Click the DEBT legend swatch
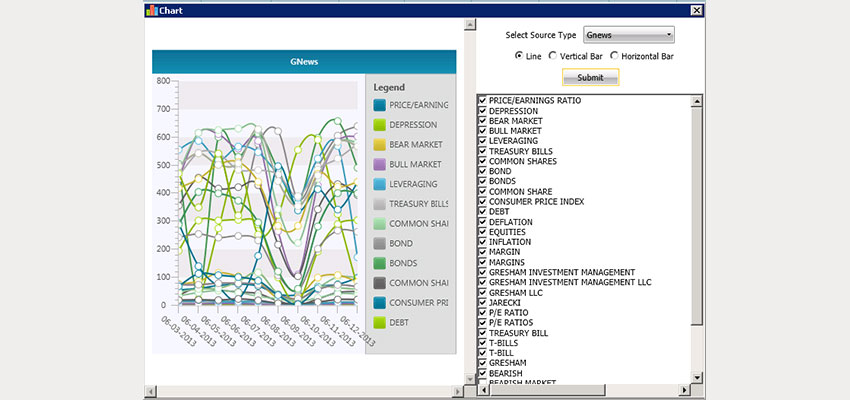The image size is (850, 400). coord(379,322)
